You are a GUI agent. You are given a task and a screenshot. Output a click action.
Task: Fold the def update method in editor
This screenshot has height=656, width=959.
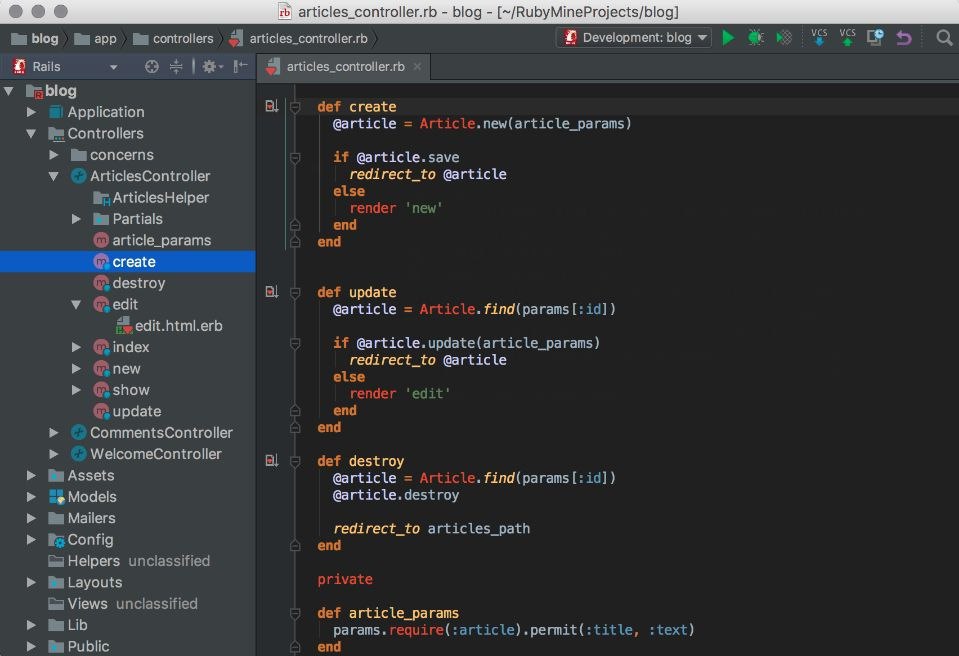pos(295,292)
